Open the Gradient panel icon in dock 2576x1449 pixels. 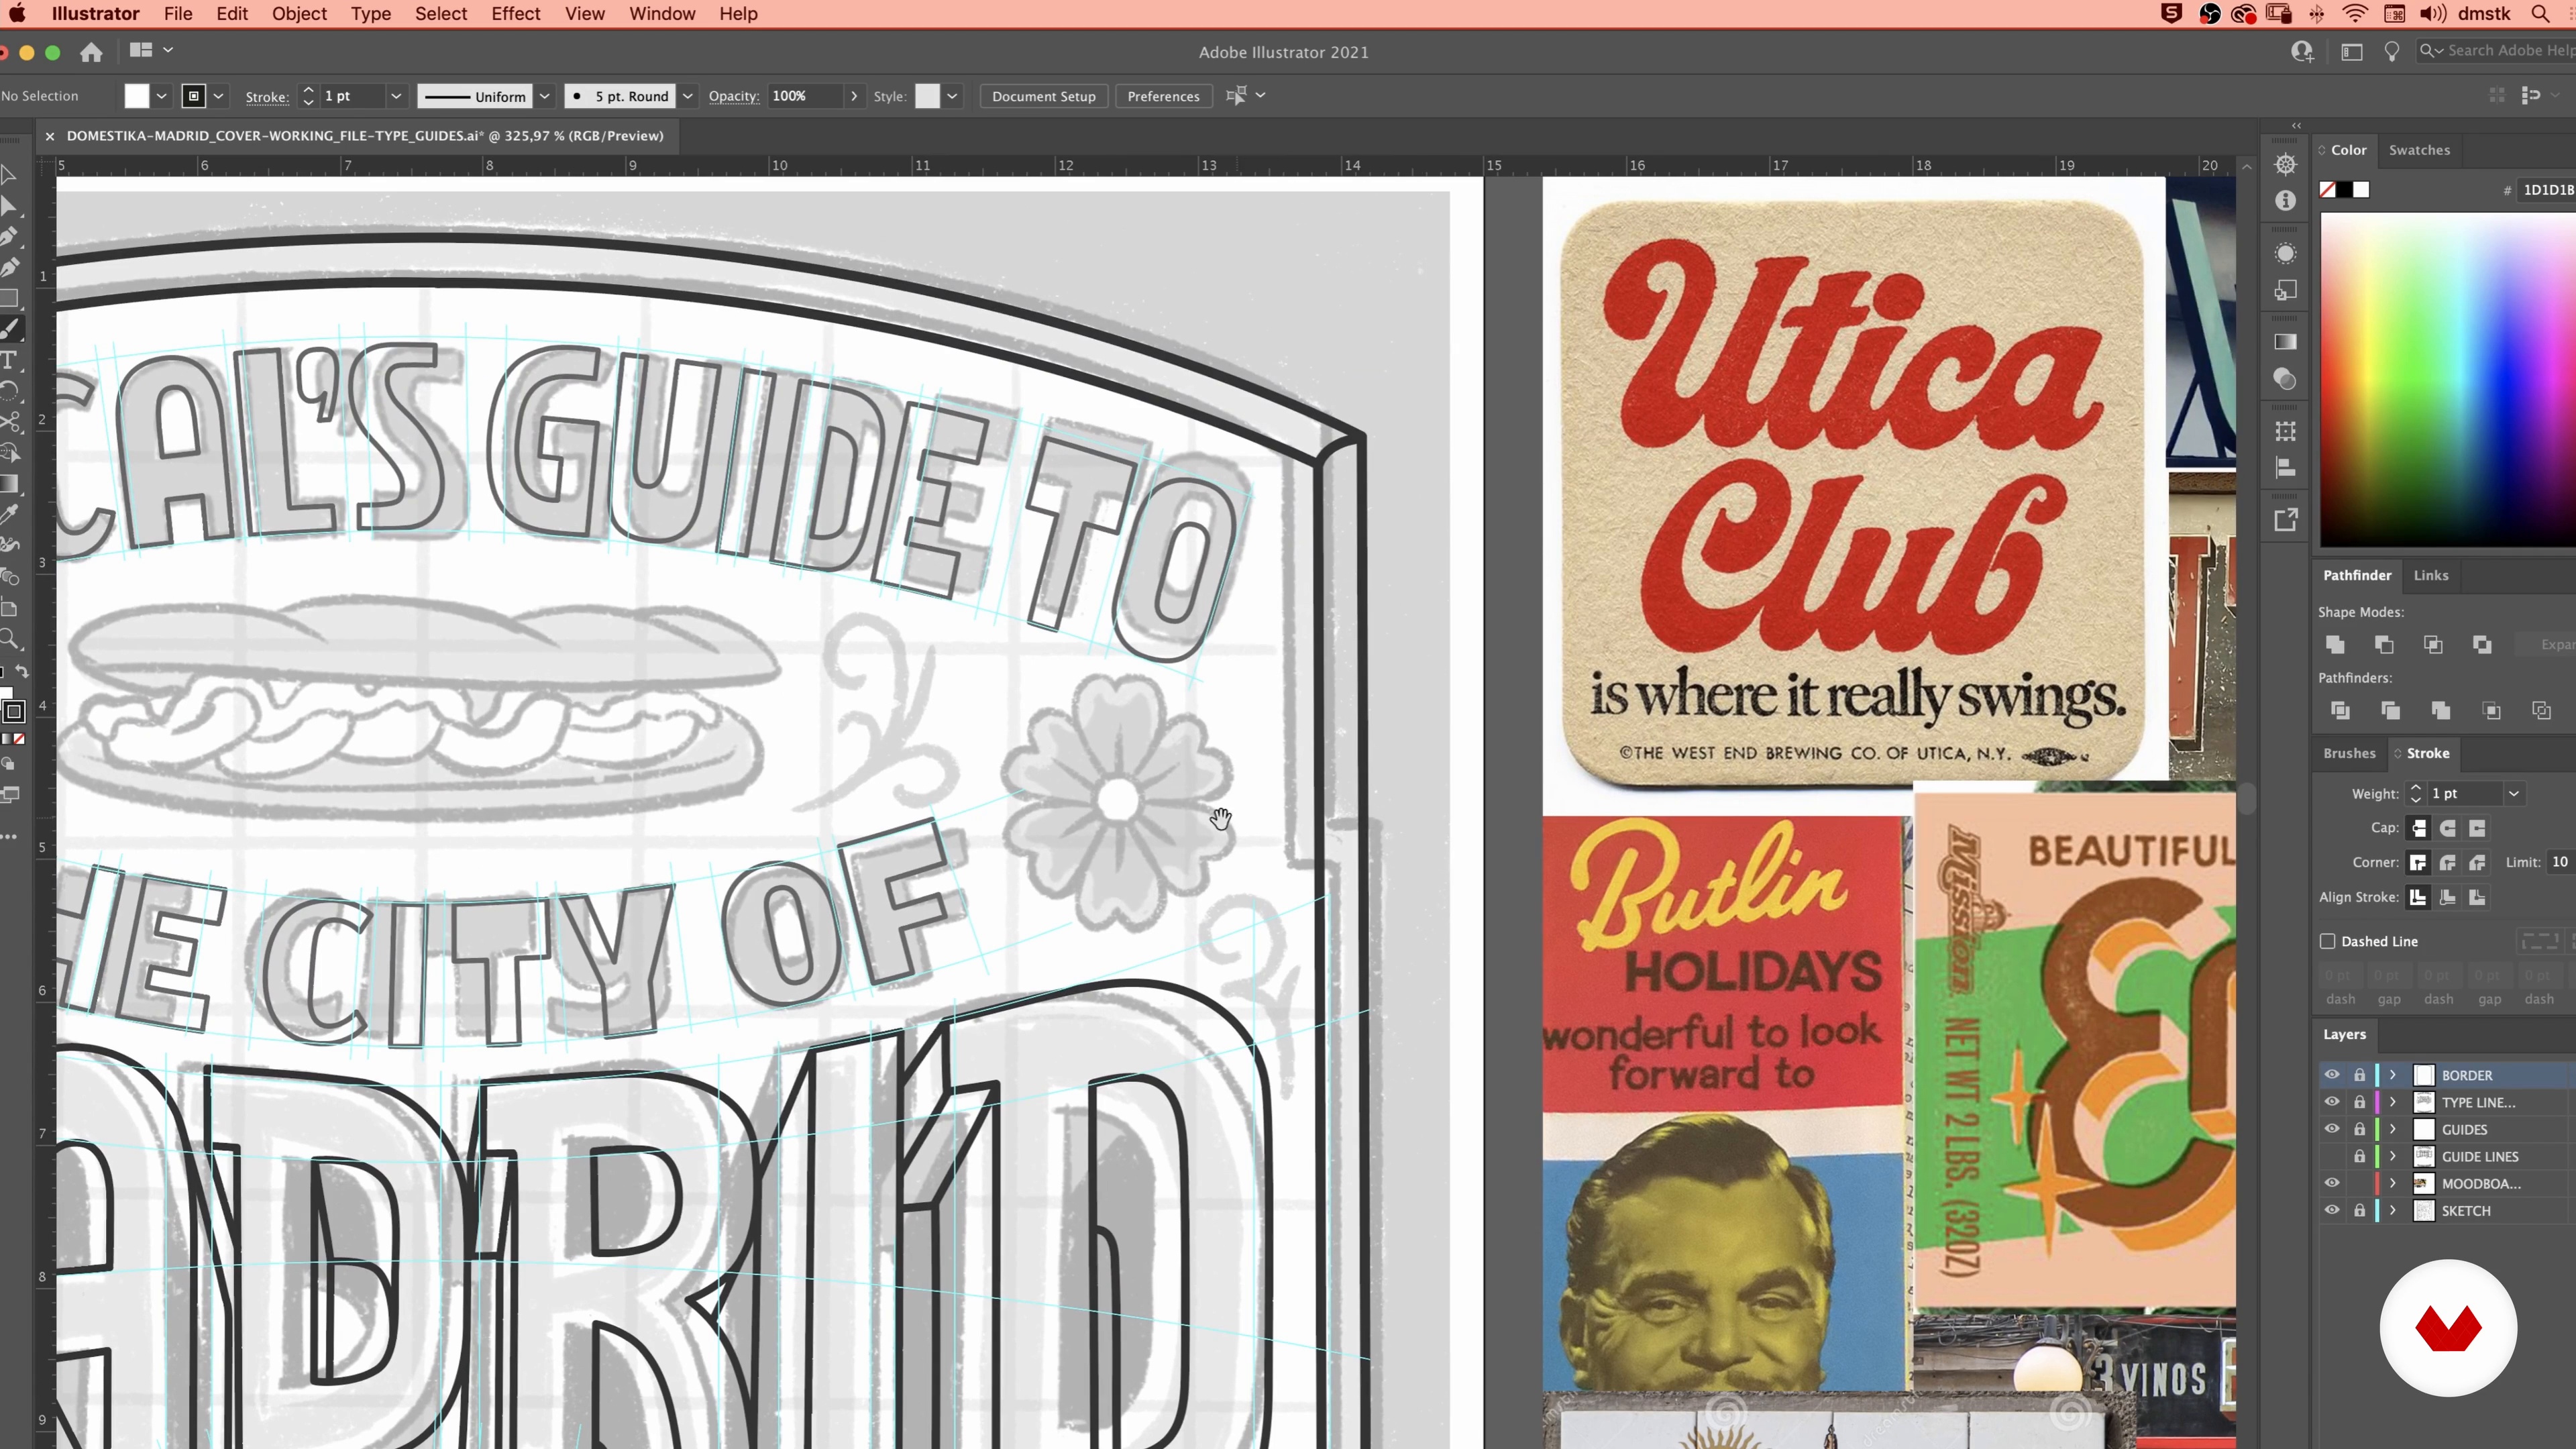tap(2285, 342)
